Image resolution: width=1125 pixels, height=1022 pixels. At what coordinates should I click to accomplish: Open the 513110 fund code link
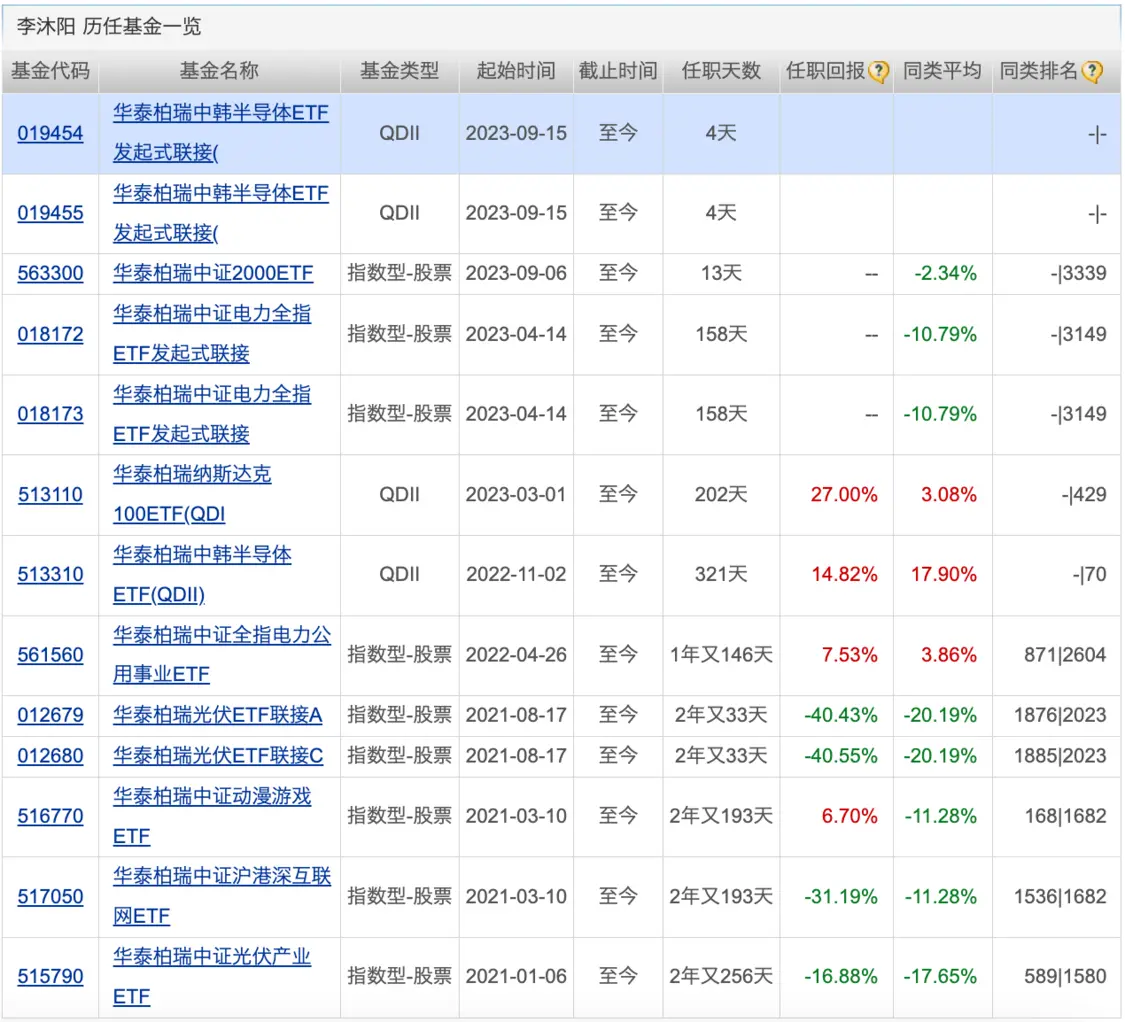[50, 494]
